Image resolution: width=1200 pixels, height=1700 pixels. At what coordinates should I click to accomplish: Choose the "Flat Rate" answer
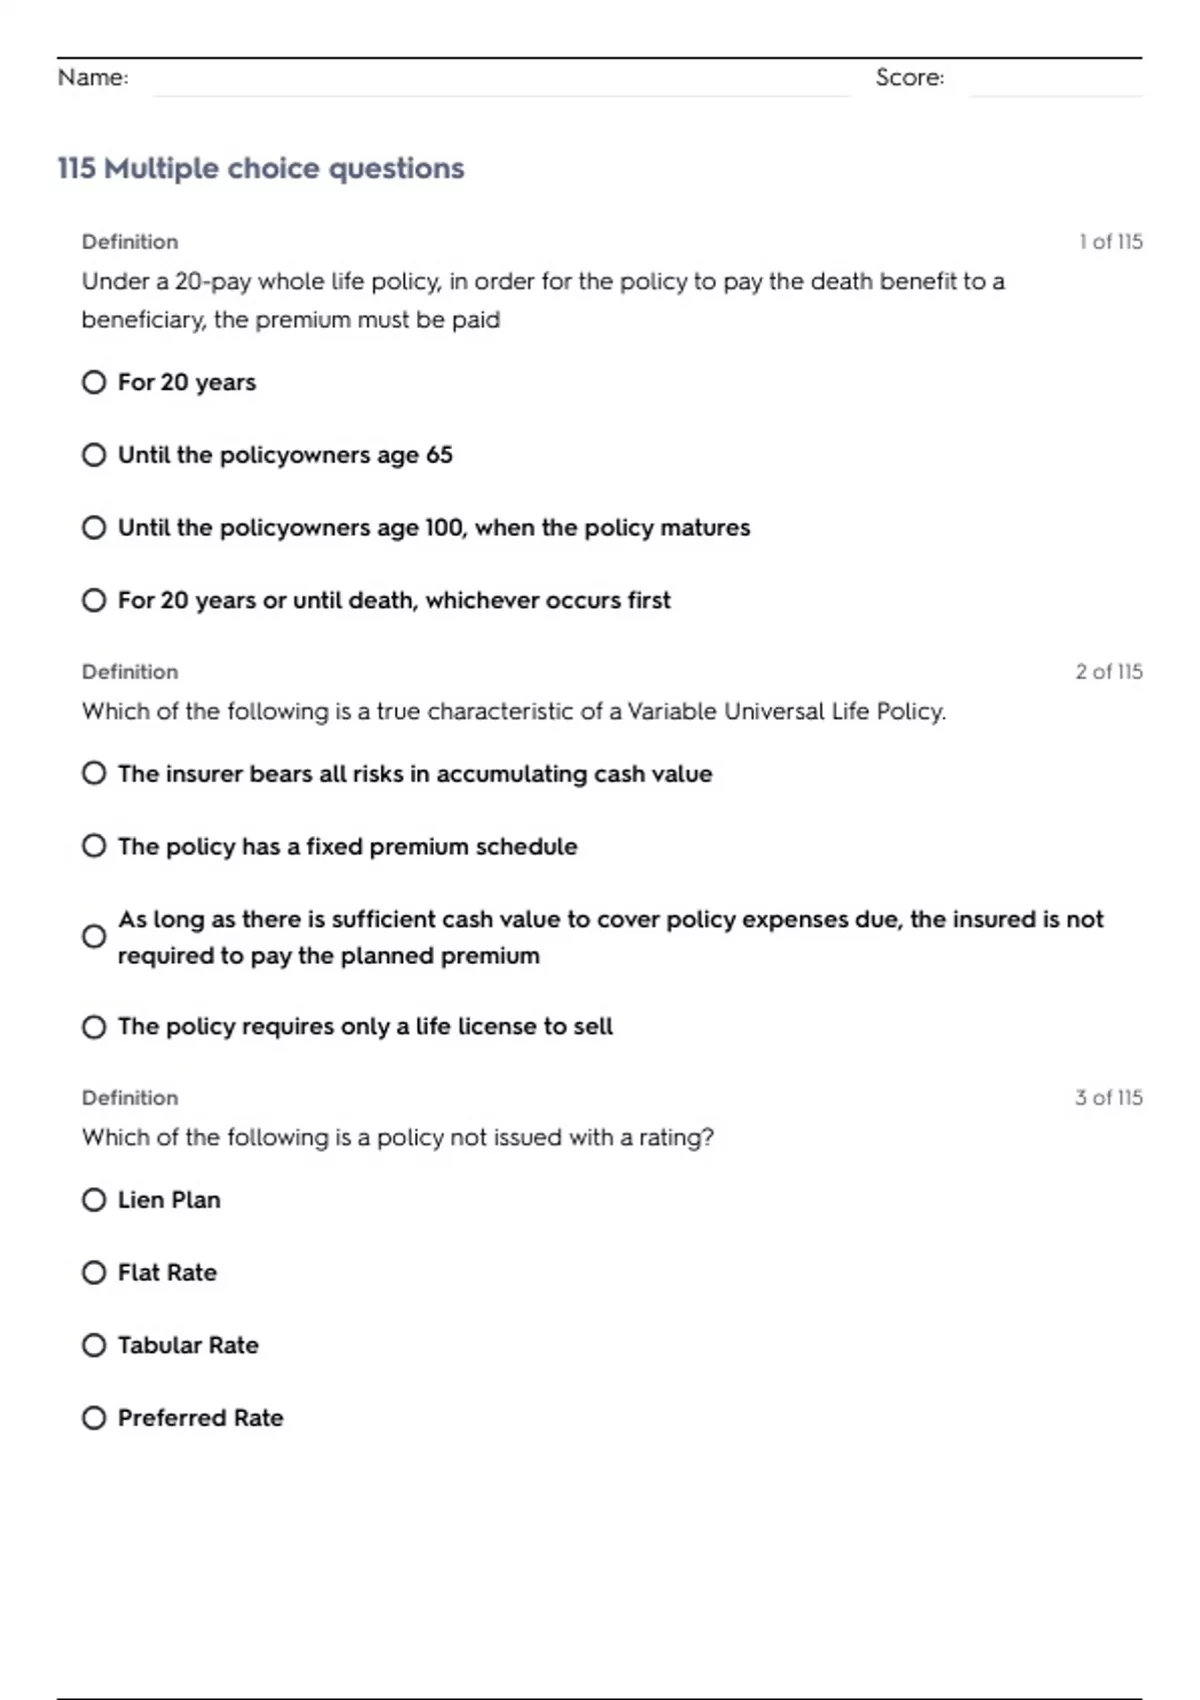click(x=94, y=1272)
